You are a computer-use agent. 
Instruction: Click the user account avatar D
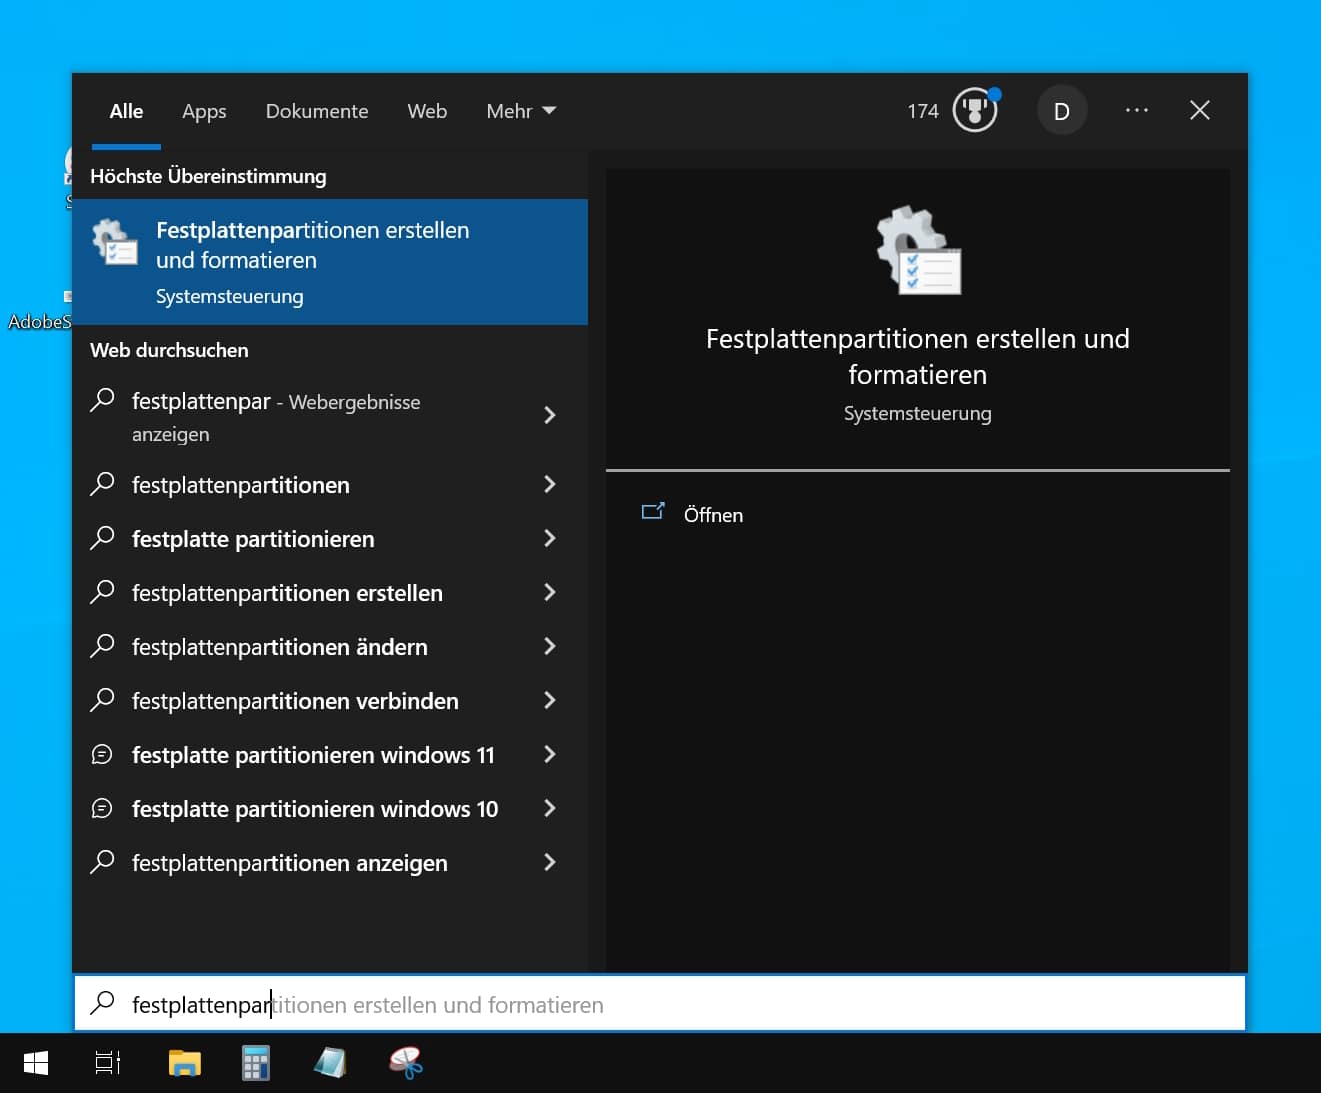(1061, 111)
